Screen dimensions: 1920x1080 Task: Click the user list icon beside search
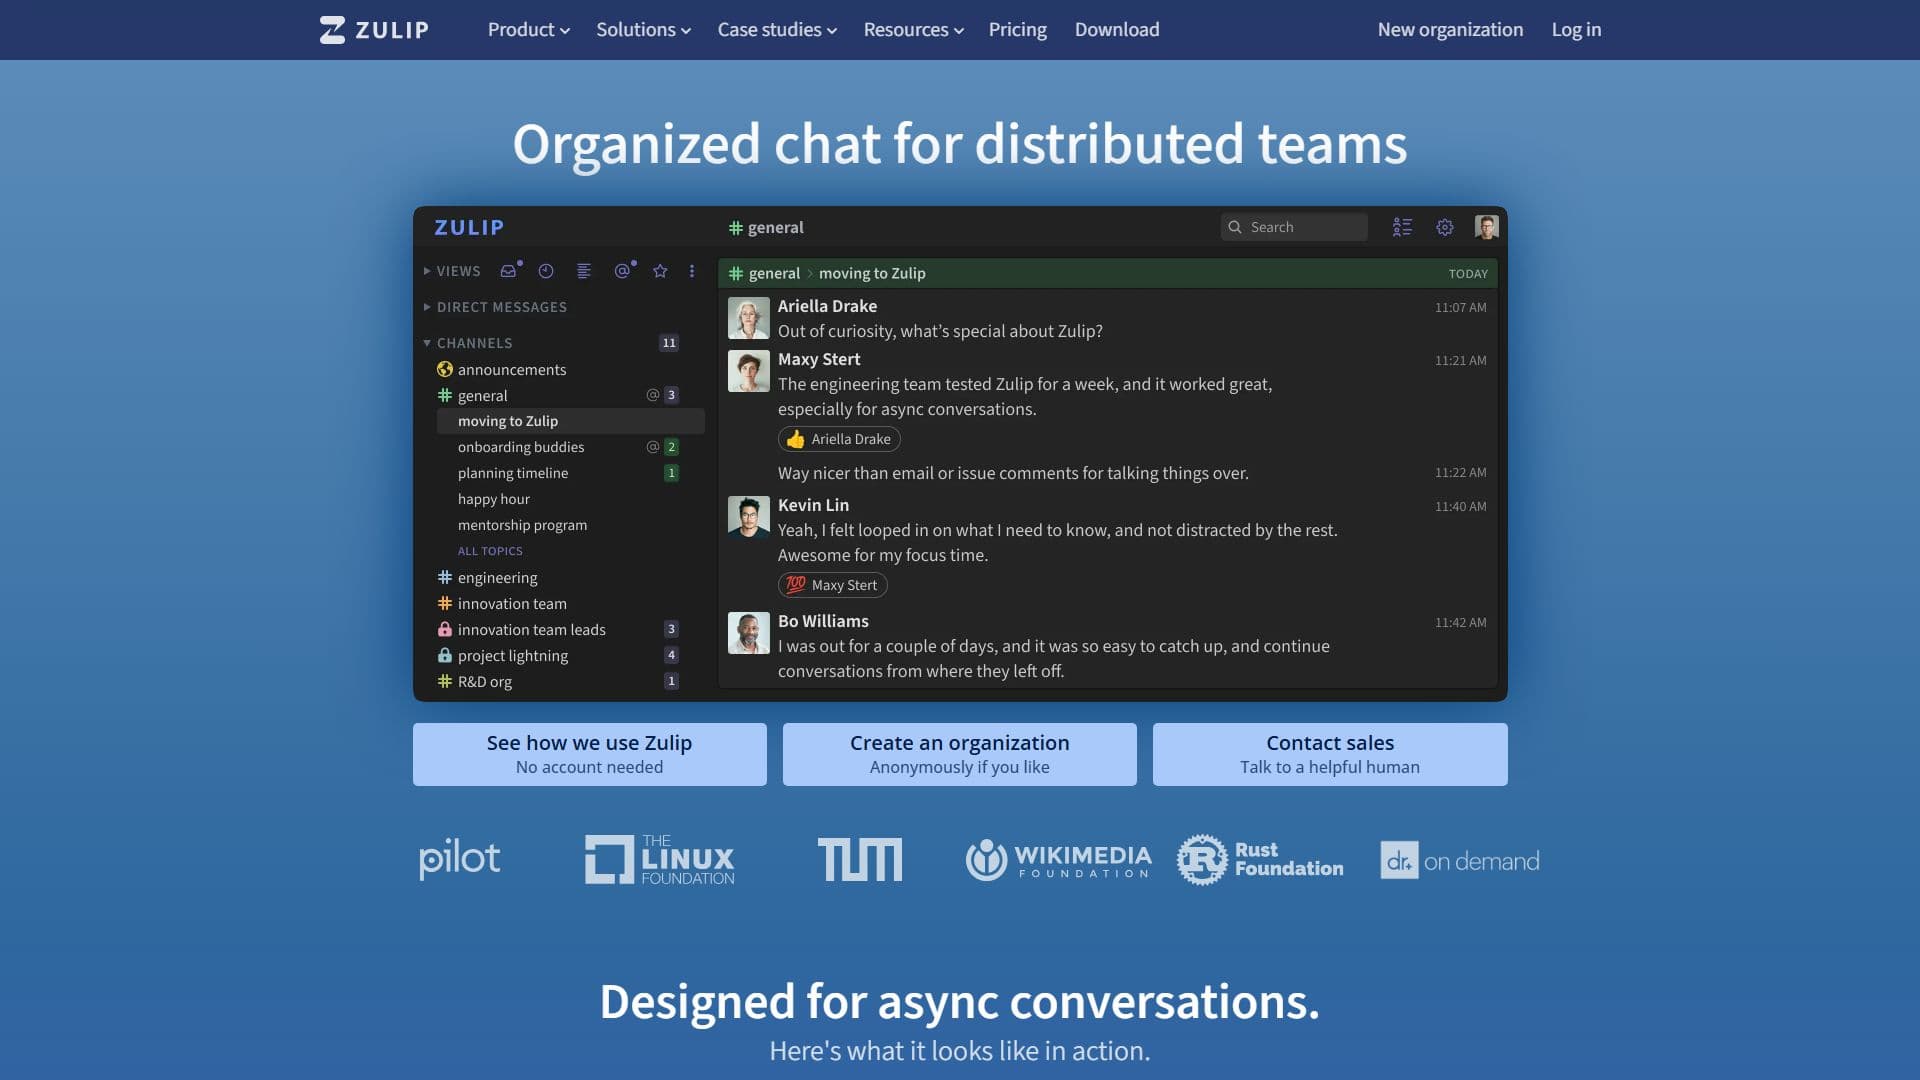coord(1402,227)
